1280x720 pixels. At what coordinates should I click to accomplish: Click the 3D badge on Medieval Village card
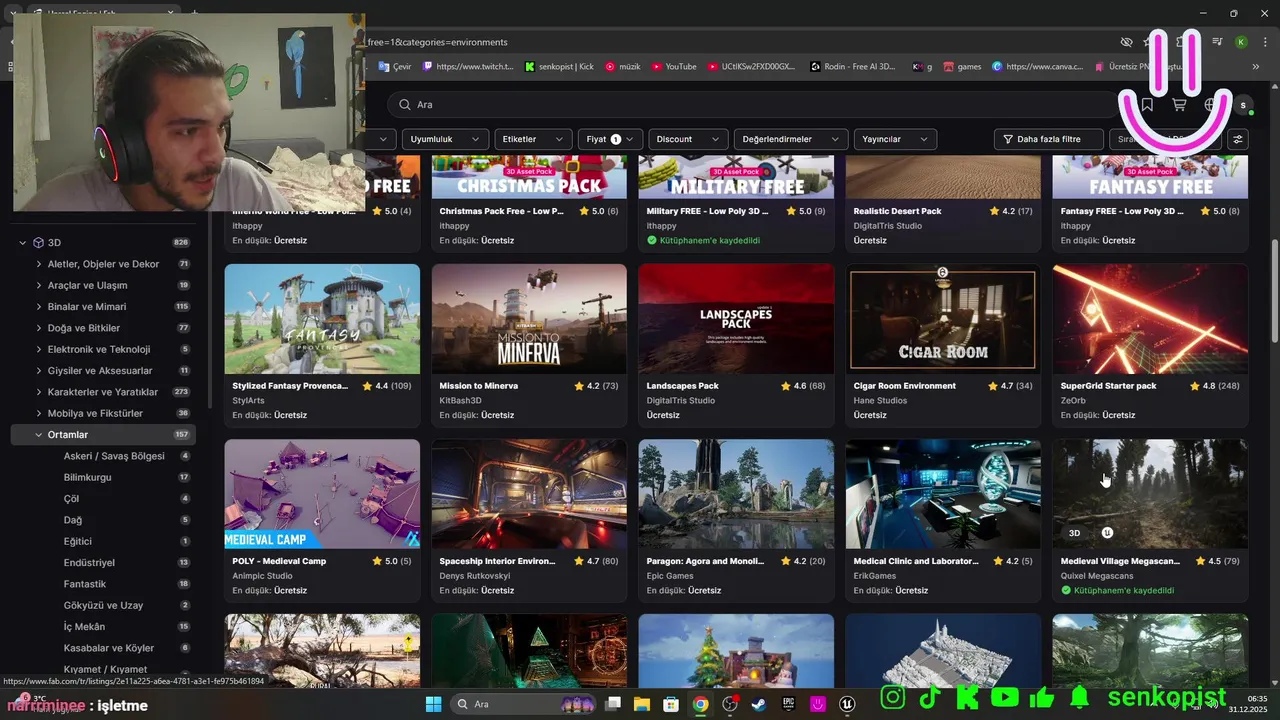[x=1074, y=533]
